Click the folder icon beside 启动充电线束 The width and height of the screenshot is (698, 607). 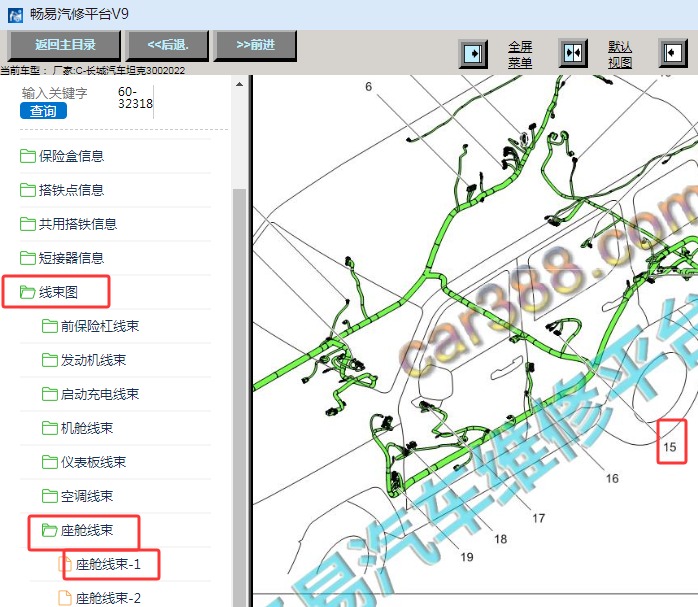click(x=49, y=394)
